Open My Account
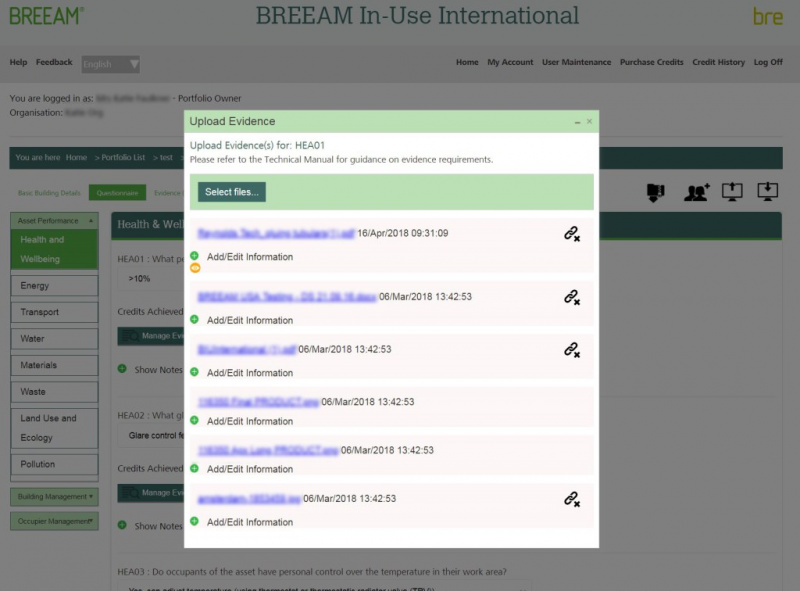The height and width of the screenshot is (591, 800). click(x=510, y=62)
